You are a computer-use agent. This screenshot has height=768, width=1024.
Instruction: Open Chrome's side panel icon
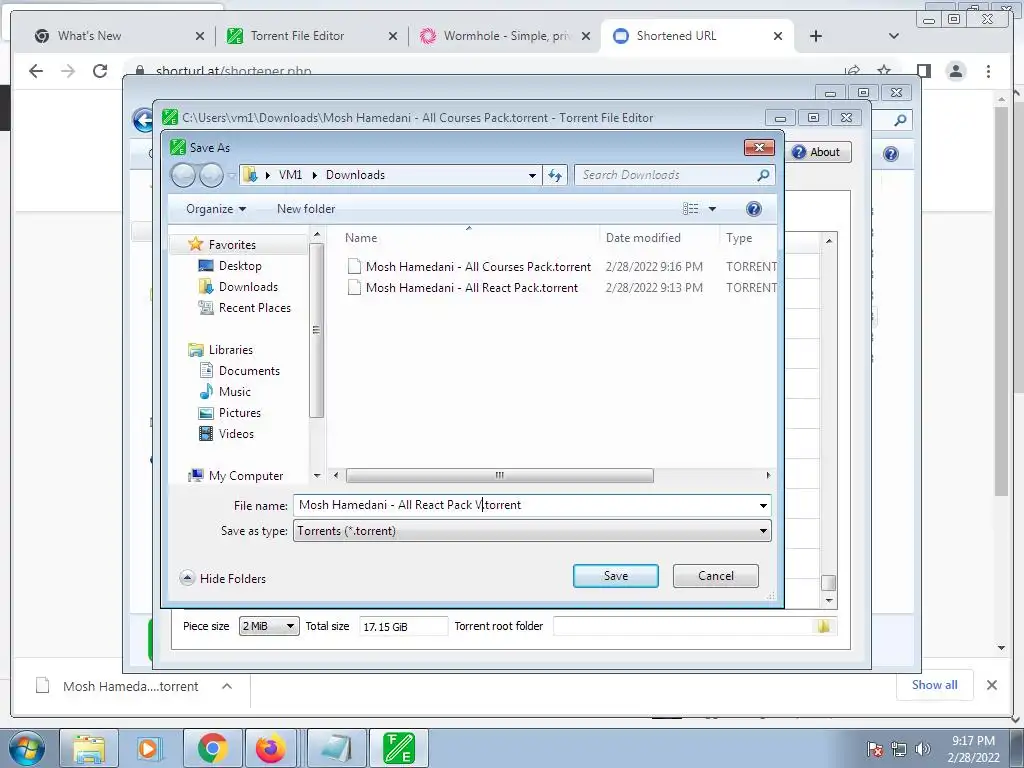pyautogui.click(x=923, y=71)
